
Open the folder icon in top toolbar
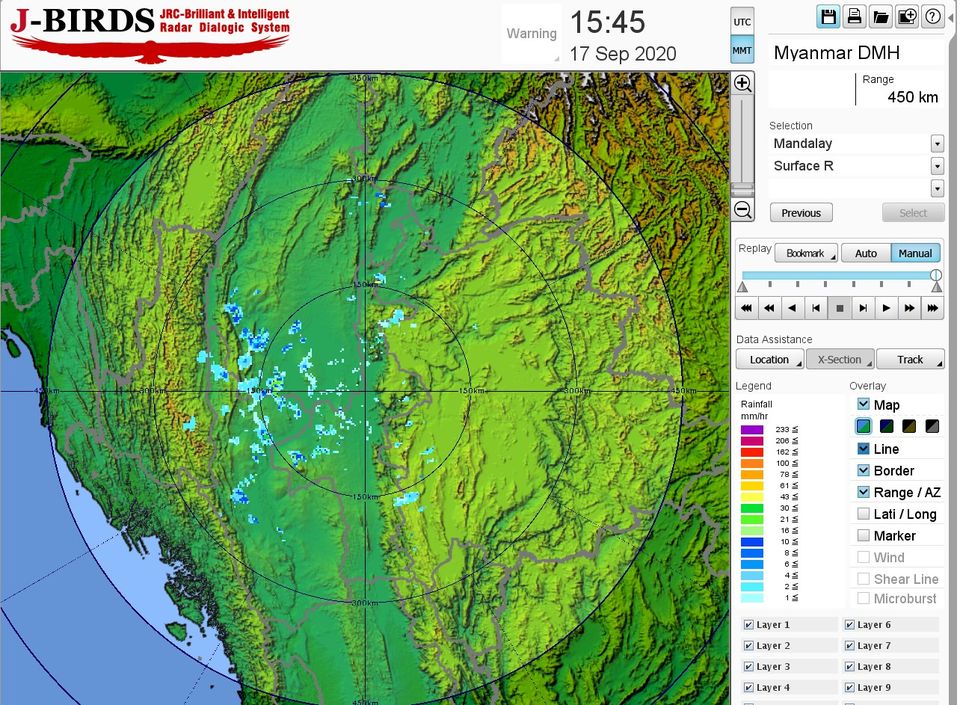point(880,16)
